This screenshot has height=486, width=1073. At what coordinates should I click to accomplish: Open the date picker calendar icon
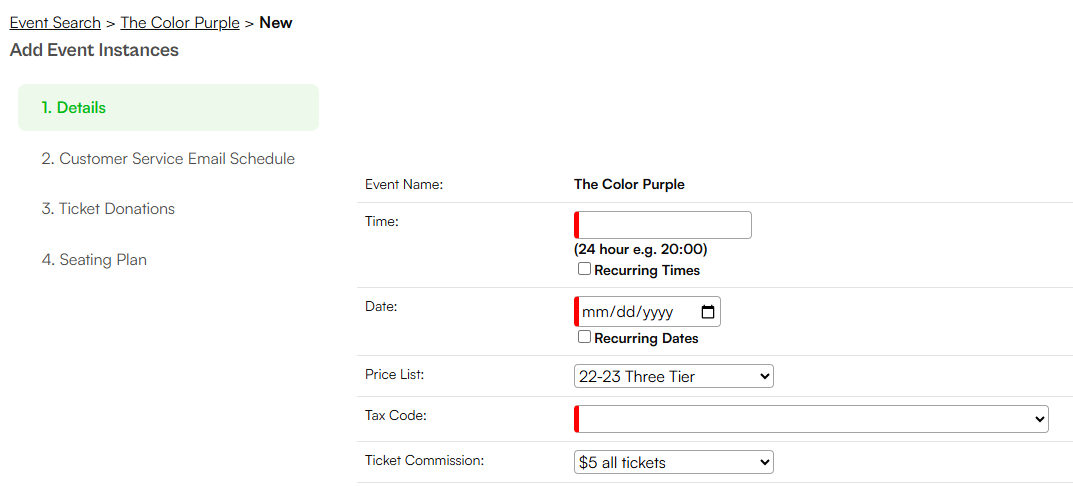click(x=708, y=312)
